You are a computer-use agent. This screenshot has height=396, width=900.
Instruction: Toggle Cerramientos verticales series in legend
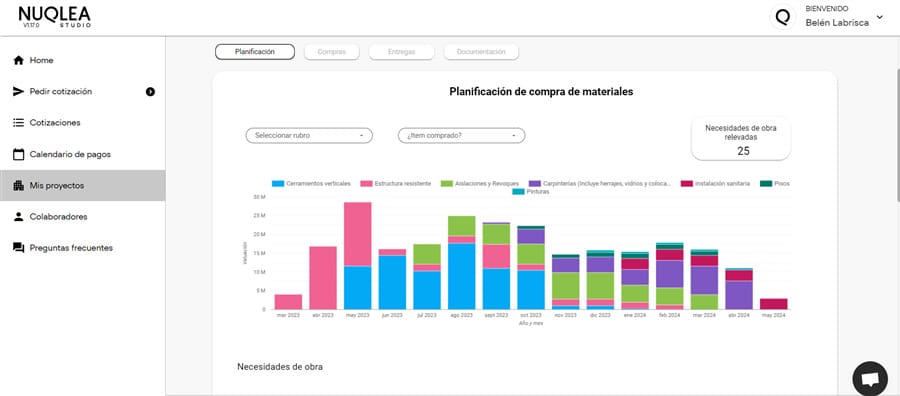311,184
